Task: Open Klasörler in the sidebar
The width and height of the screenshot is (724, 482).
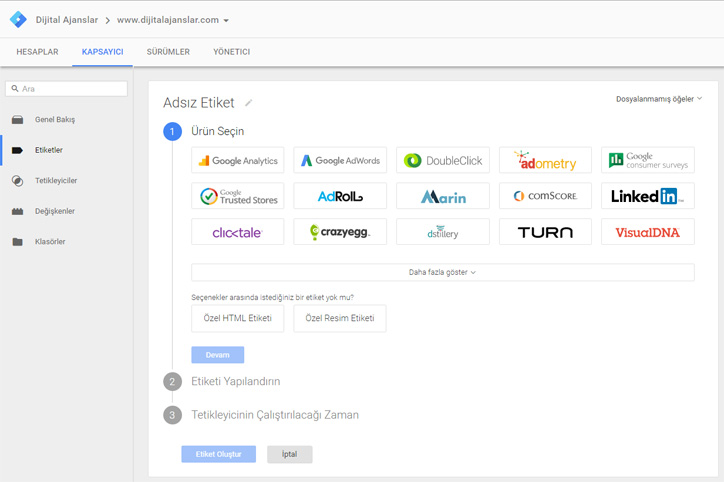Action: (x=50, y=241)
